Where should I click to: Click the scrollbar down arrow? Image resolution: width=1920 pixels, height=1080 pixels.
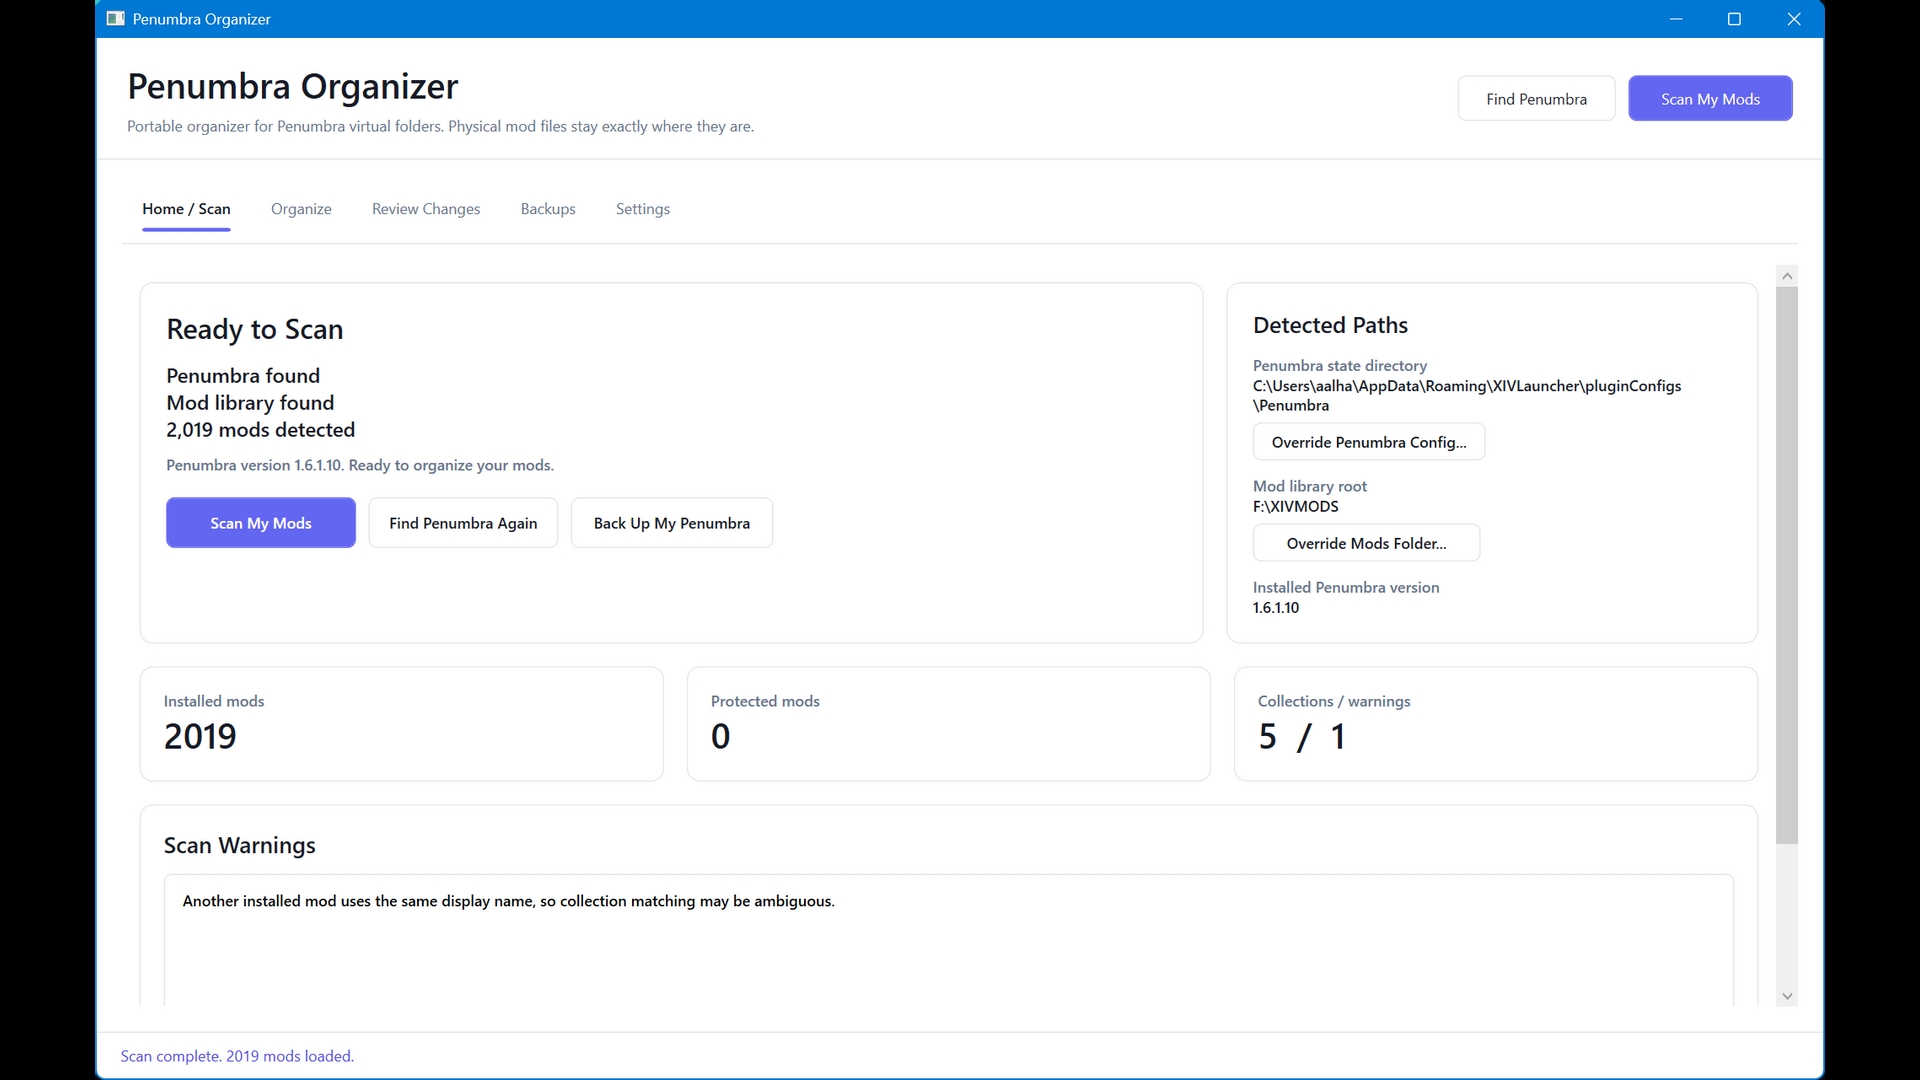click(1787, 996)
